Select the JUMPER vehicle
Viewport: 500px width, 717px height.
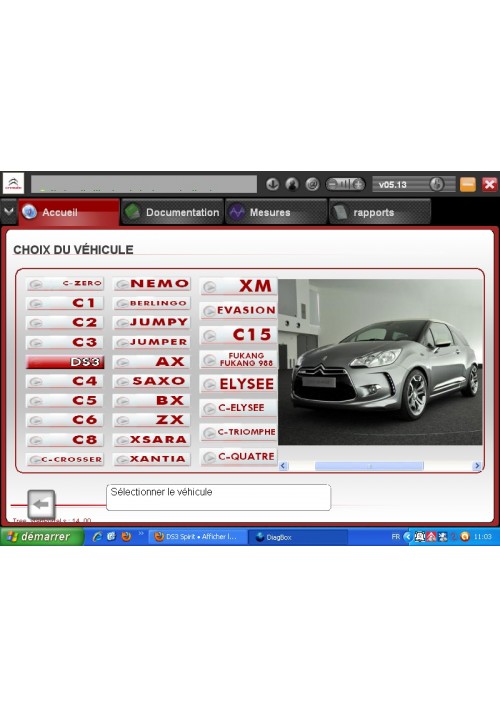pos(152,342)
